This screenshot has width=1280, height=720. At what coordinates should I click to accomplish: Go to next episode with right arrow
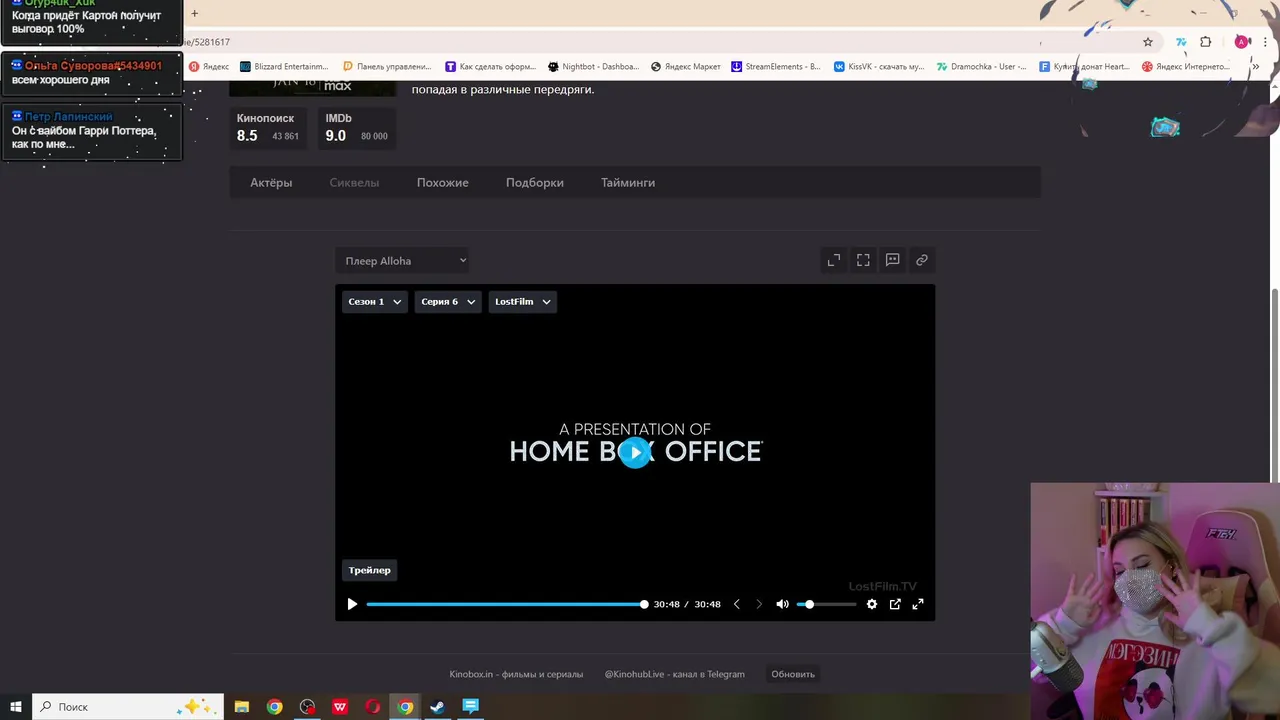tap(759, 604)
